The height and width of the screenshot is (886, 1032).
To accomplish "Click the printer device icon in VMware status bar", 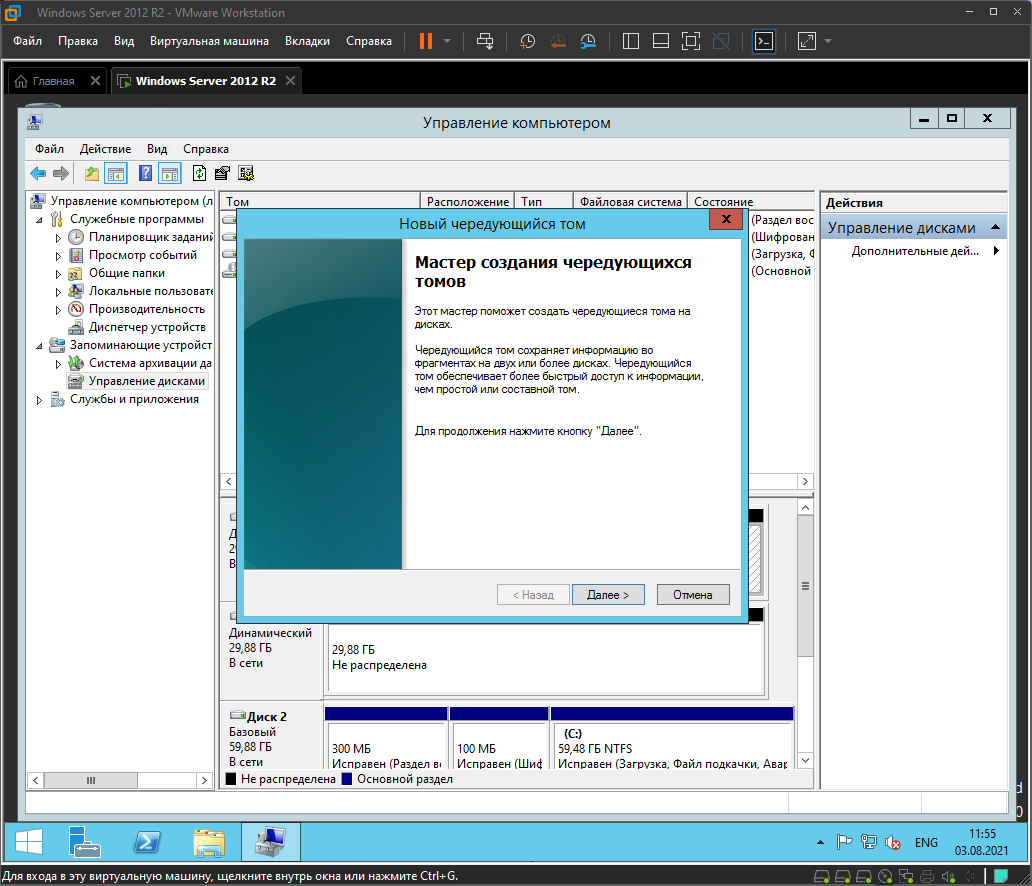I will [x=927, y=876].
